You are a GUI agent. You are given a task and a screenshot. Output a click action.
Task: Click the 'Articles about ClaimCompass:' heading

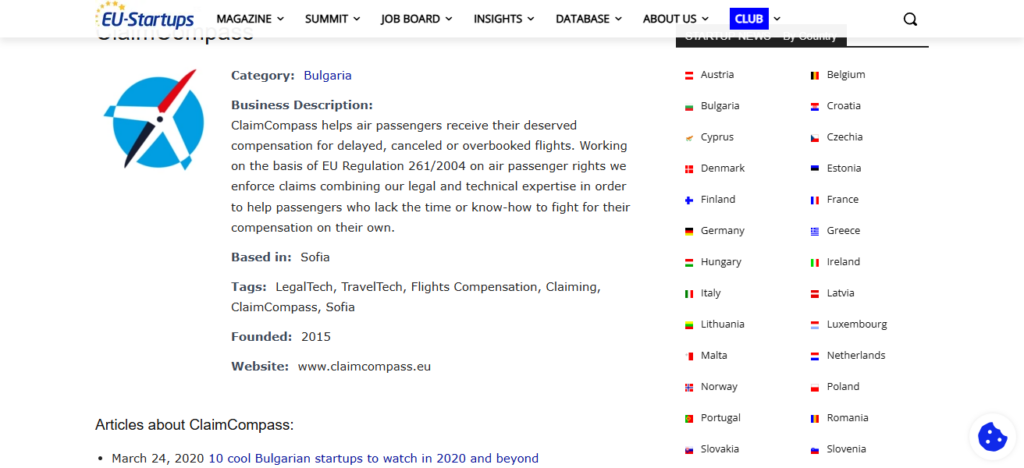[x=195, y=425]
